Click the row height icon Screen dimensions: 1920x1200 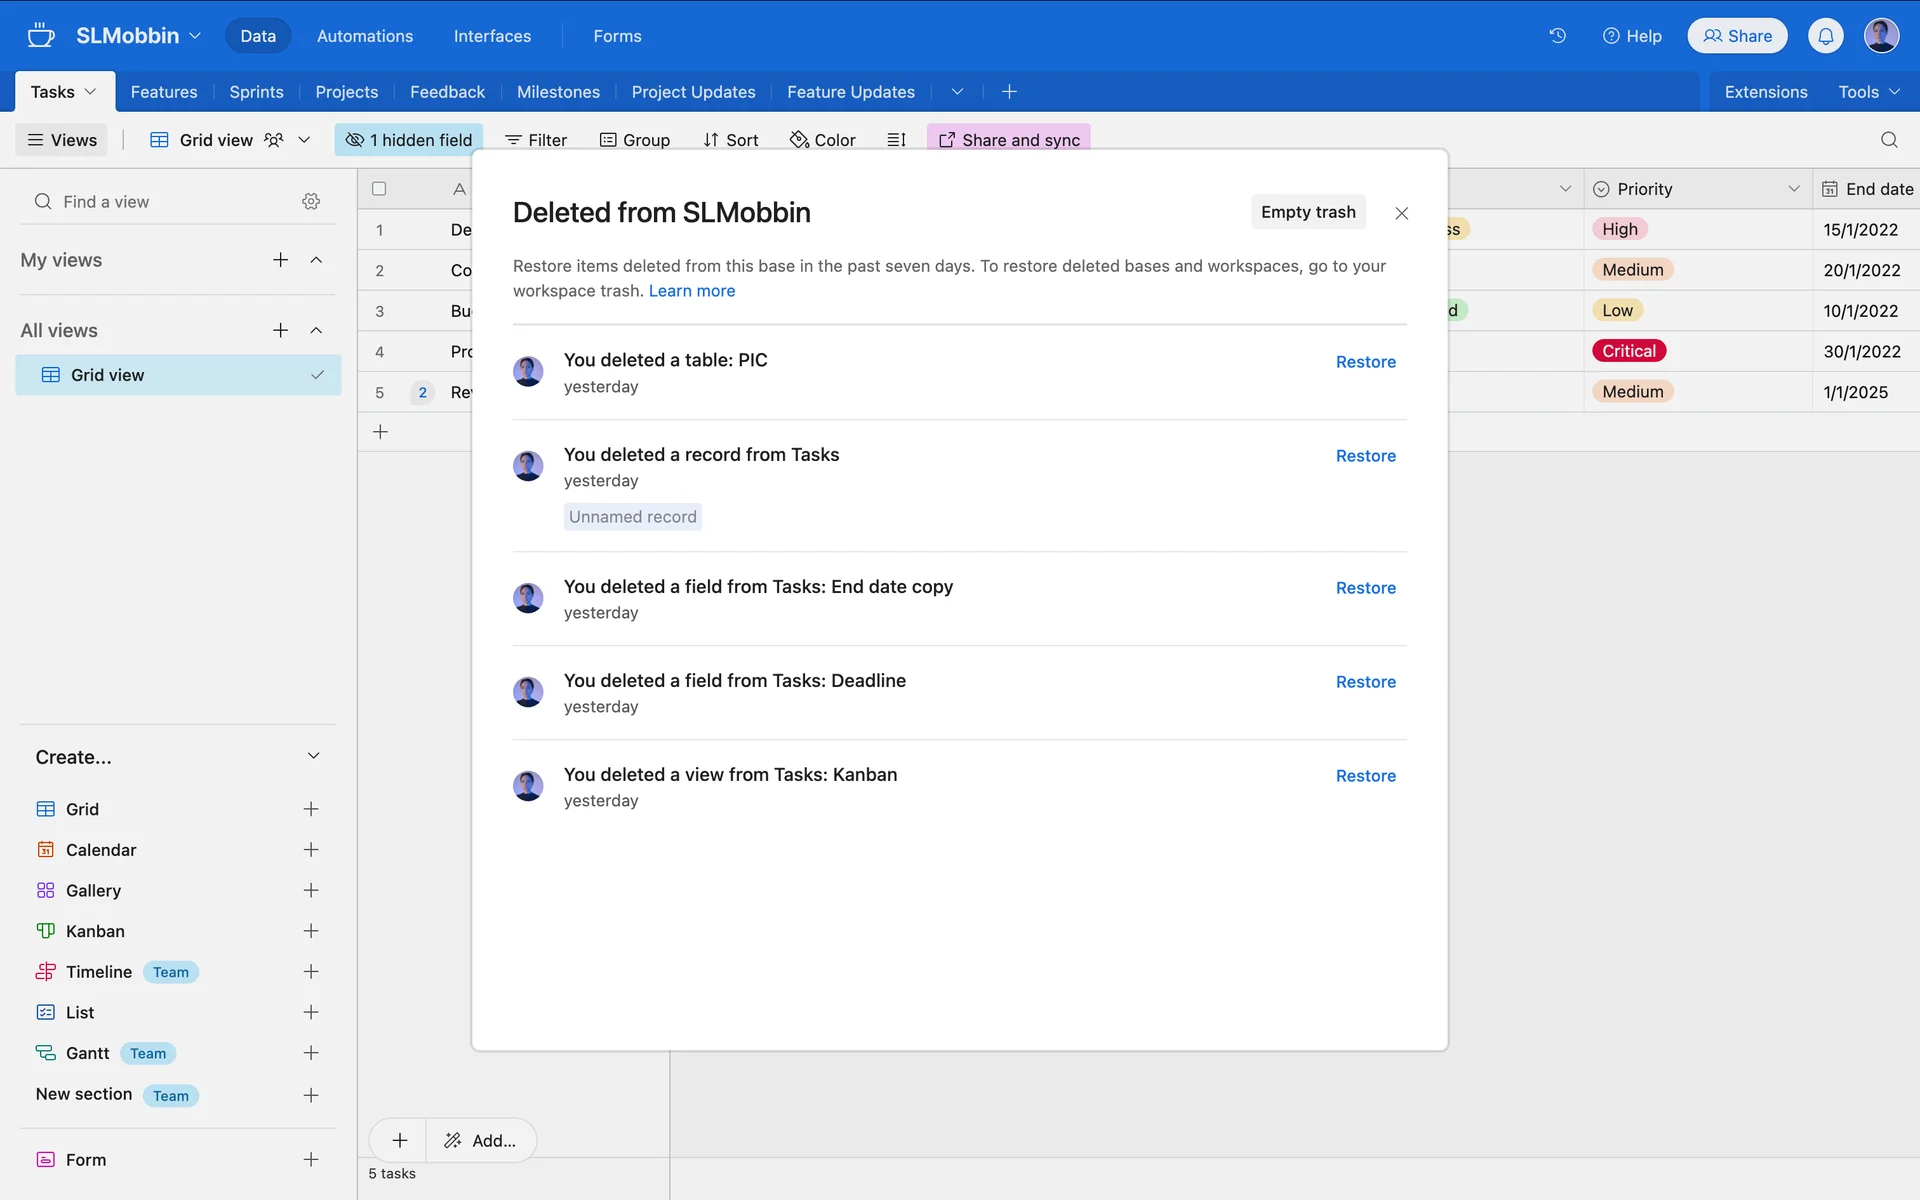point(896,140)
